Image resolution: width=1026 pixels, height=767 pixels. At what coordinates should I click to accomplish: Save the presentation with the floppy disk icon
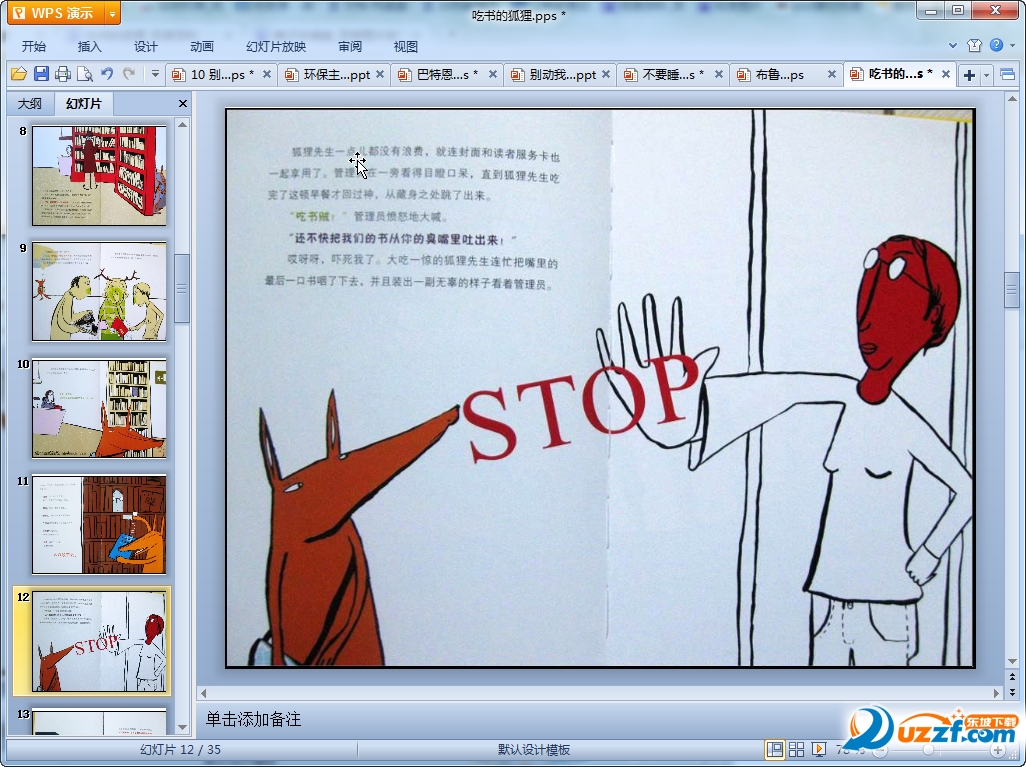tap(41, 74)
